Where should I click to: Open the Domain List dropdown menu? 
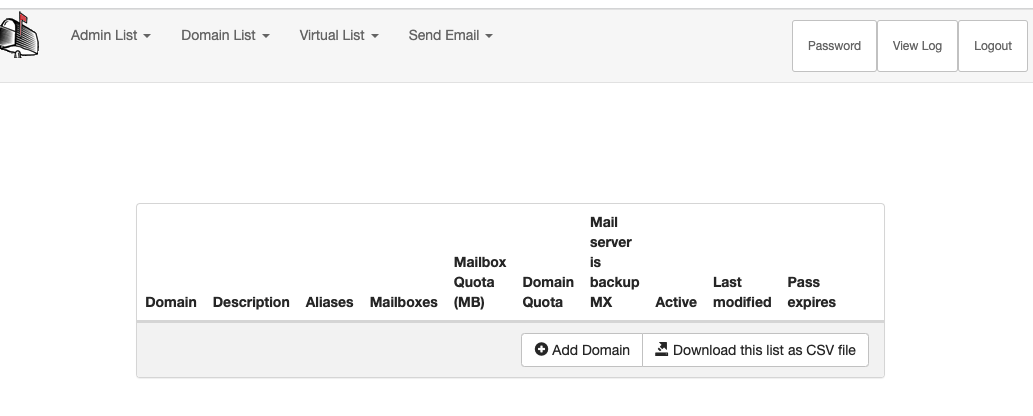225,36
